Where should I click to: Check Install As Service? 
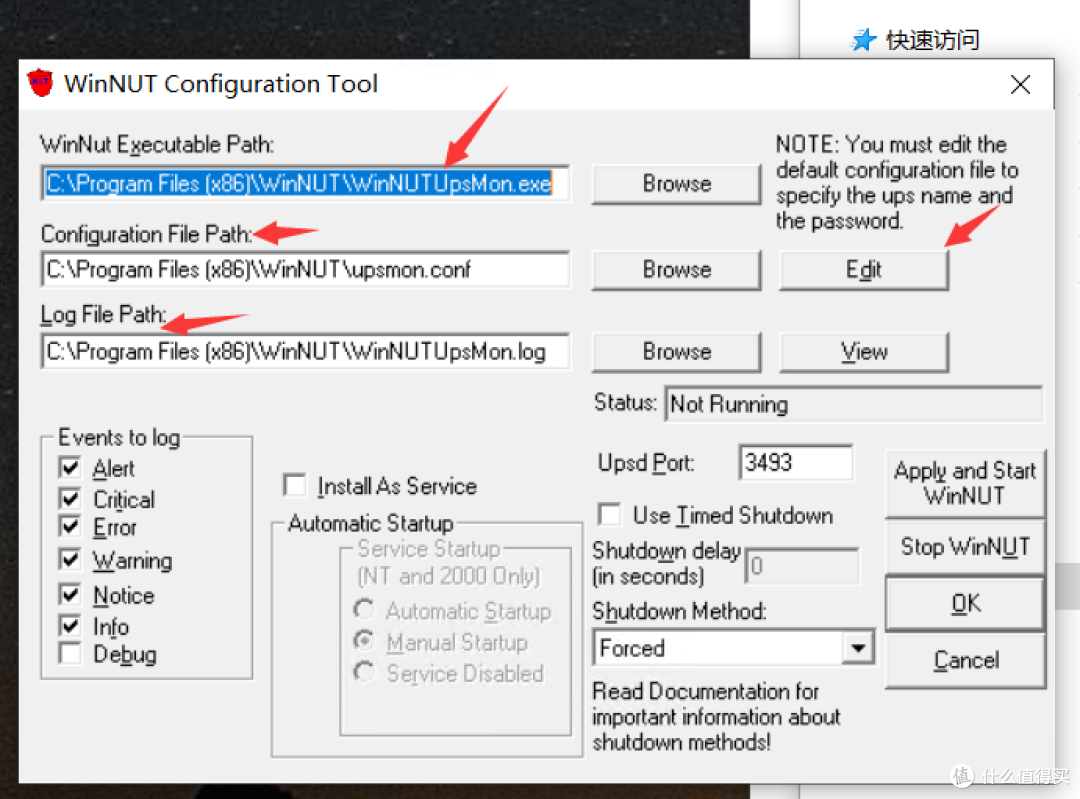(x=295, y=485)
